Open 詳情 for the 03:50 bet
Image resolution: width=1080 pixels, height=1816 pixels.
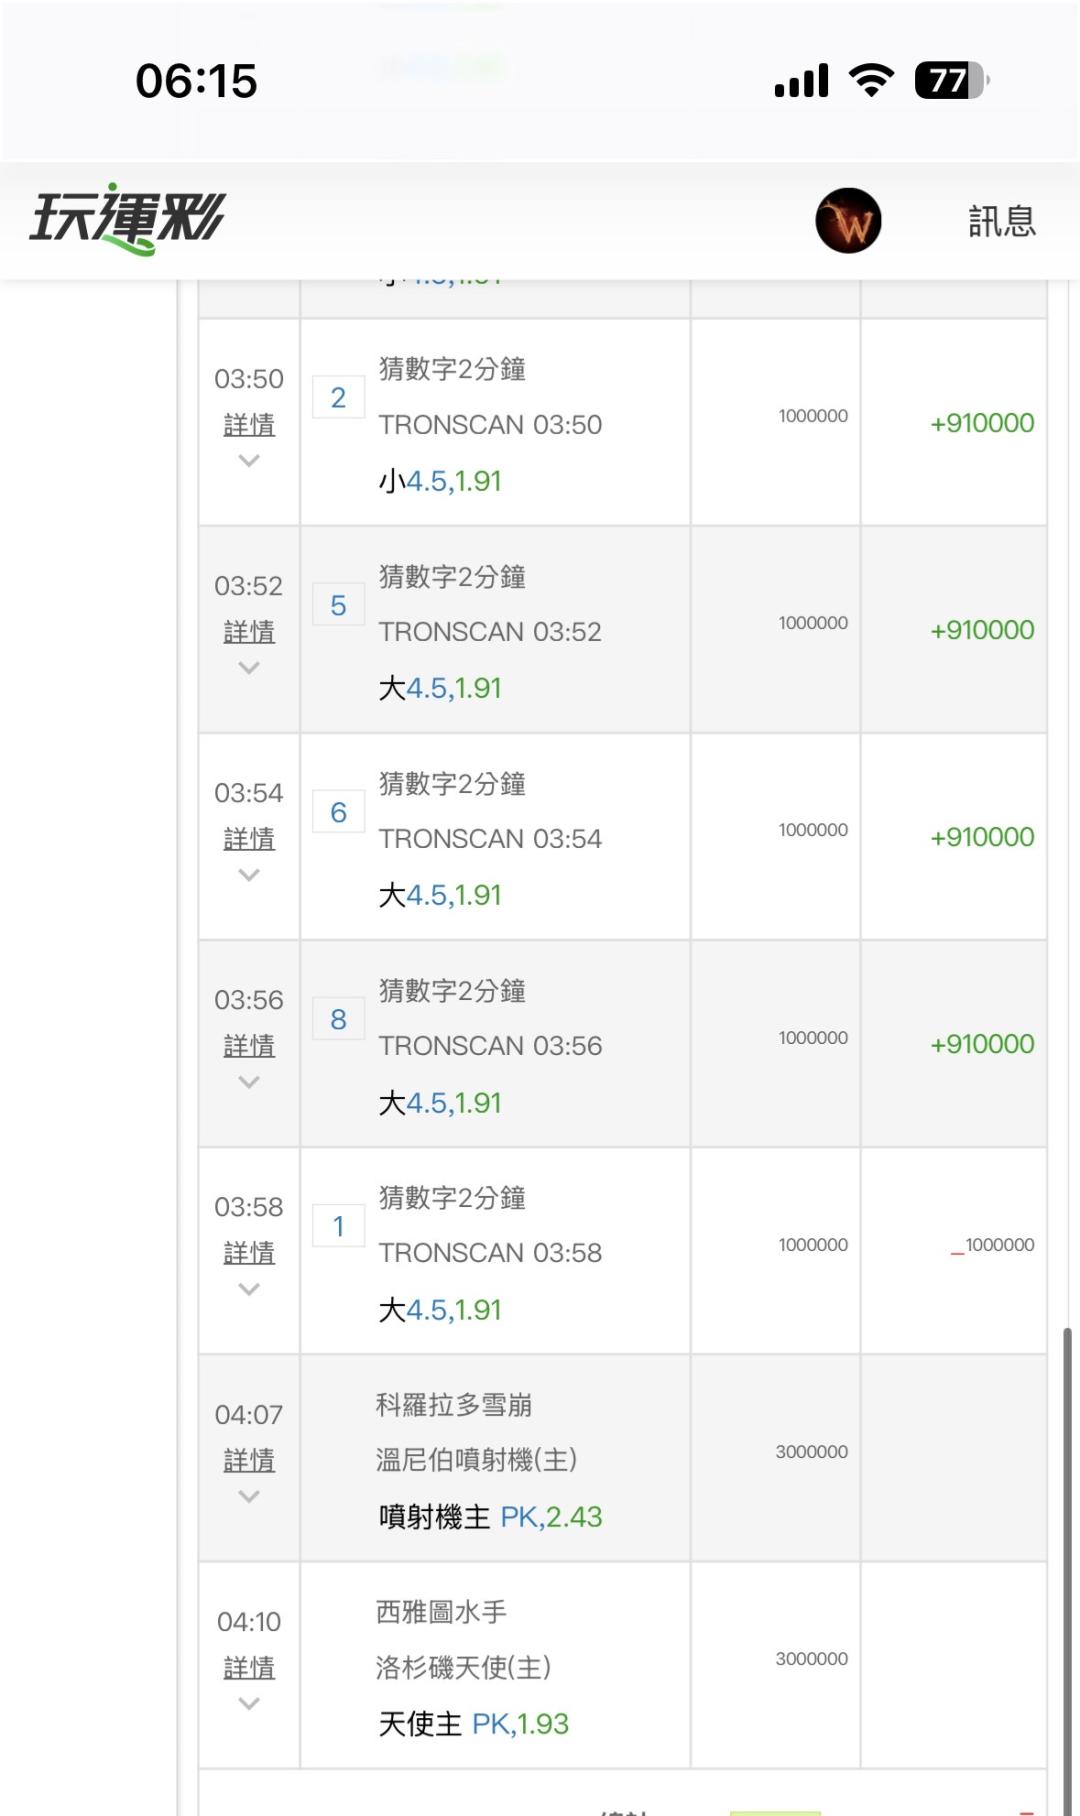[249, 425]
